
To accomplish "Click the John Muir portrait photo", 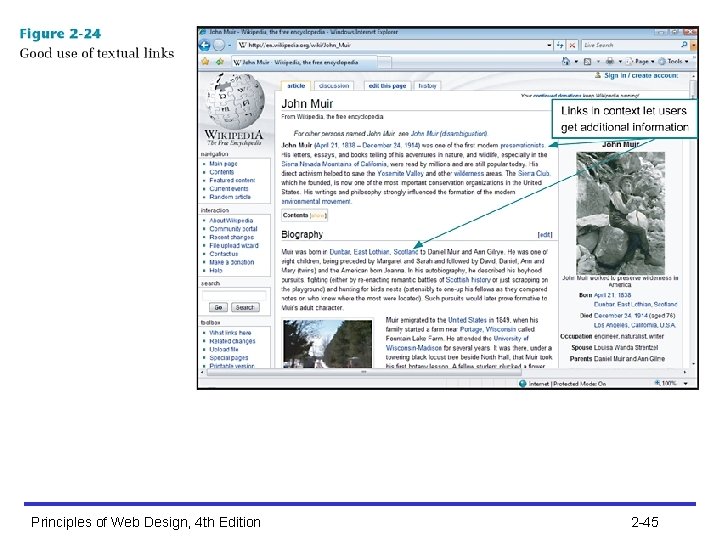I will tap(620, 214).
